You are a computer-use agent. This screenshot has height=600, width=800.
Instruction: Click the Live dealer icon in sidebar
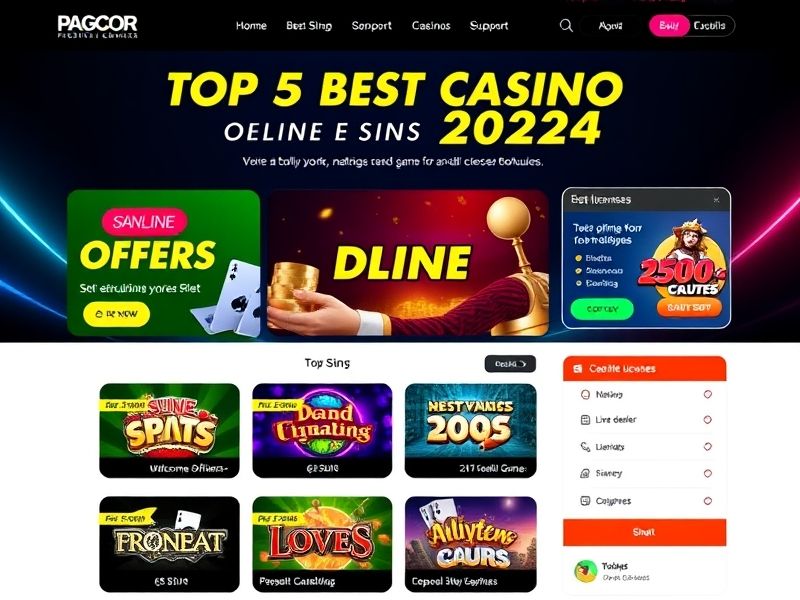click(x=585, y=420)
